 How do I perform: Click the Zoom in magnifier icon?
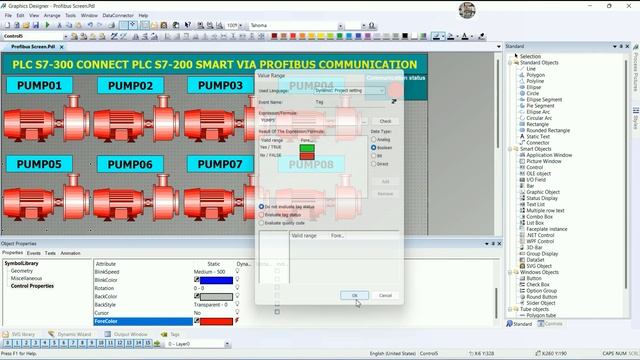[x=200, y=25]
